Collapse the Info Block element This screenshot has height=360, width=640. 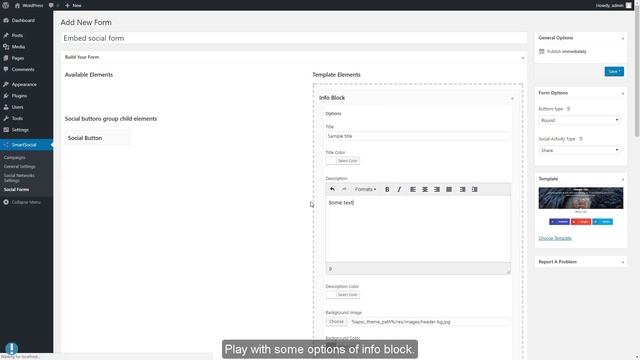tap(512, 98)
